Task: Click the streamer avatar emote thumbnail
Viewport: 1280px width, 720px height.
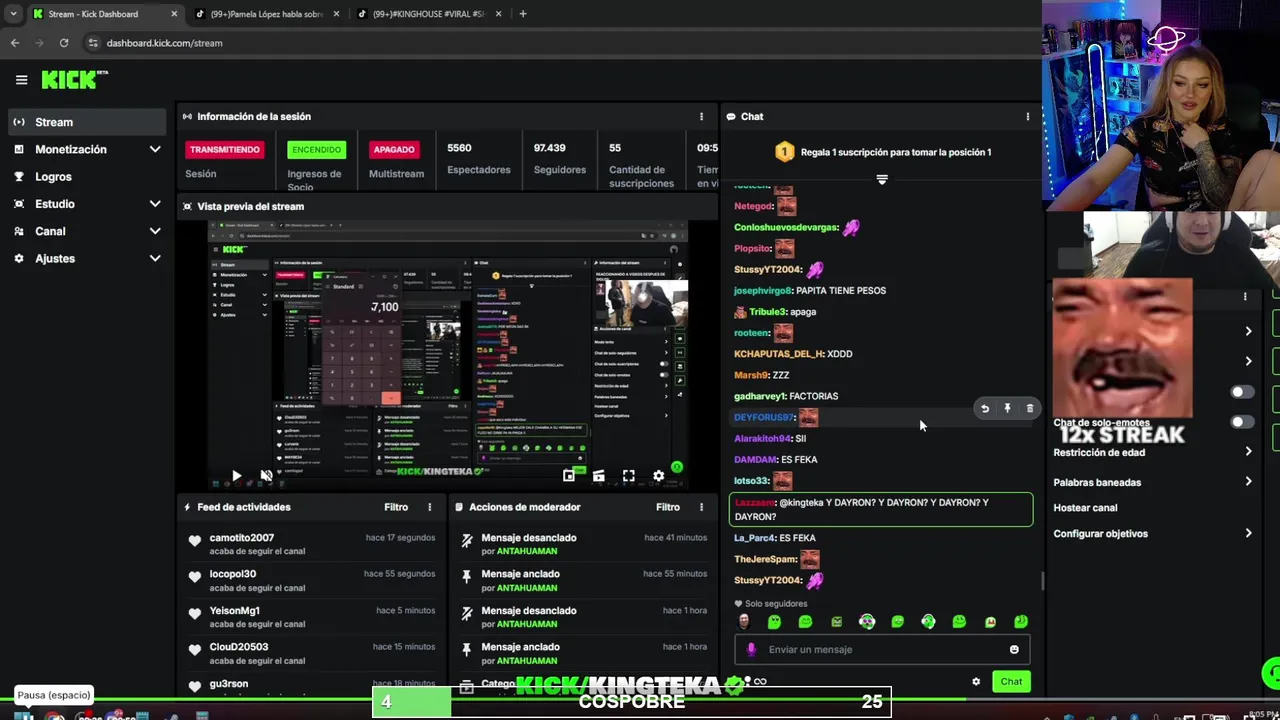Action: pyautogui.click(x=743, y=622)
